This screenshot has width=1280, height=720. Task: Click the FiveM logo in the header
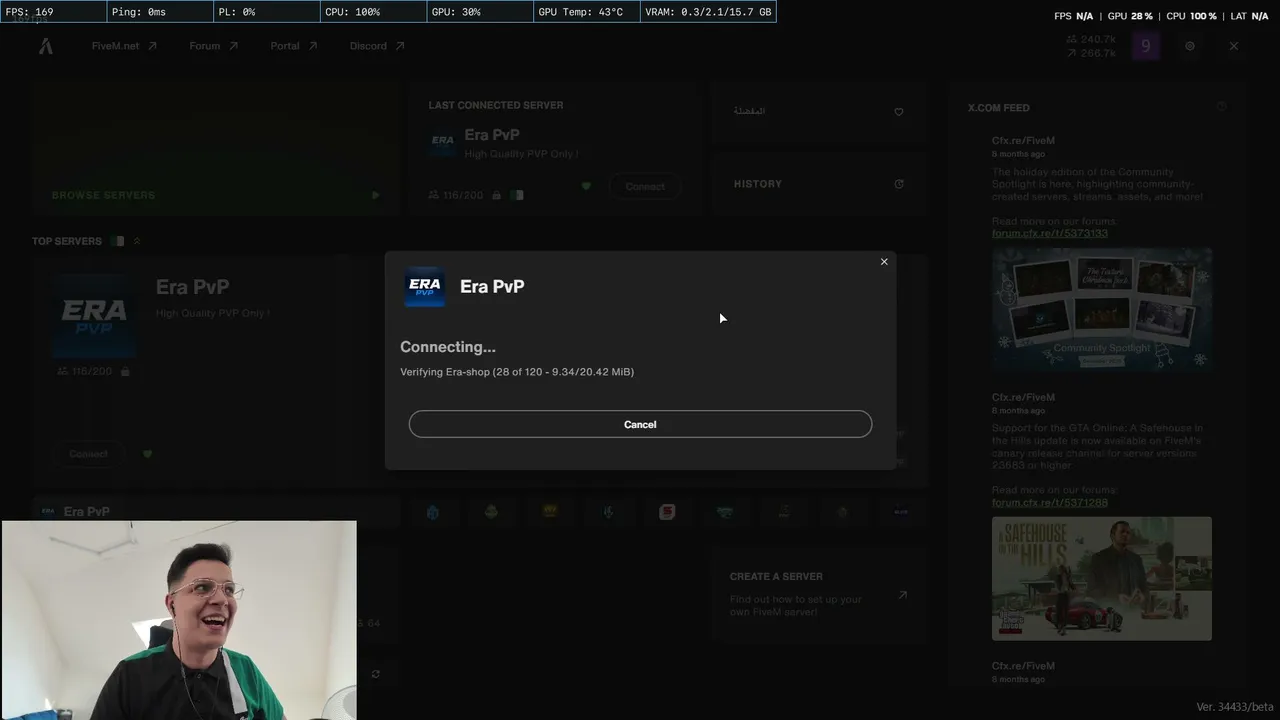pos(46,46)
